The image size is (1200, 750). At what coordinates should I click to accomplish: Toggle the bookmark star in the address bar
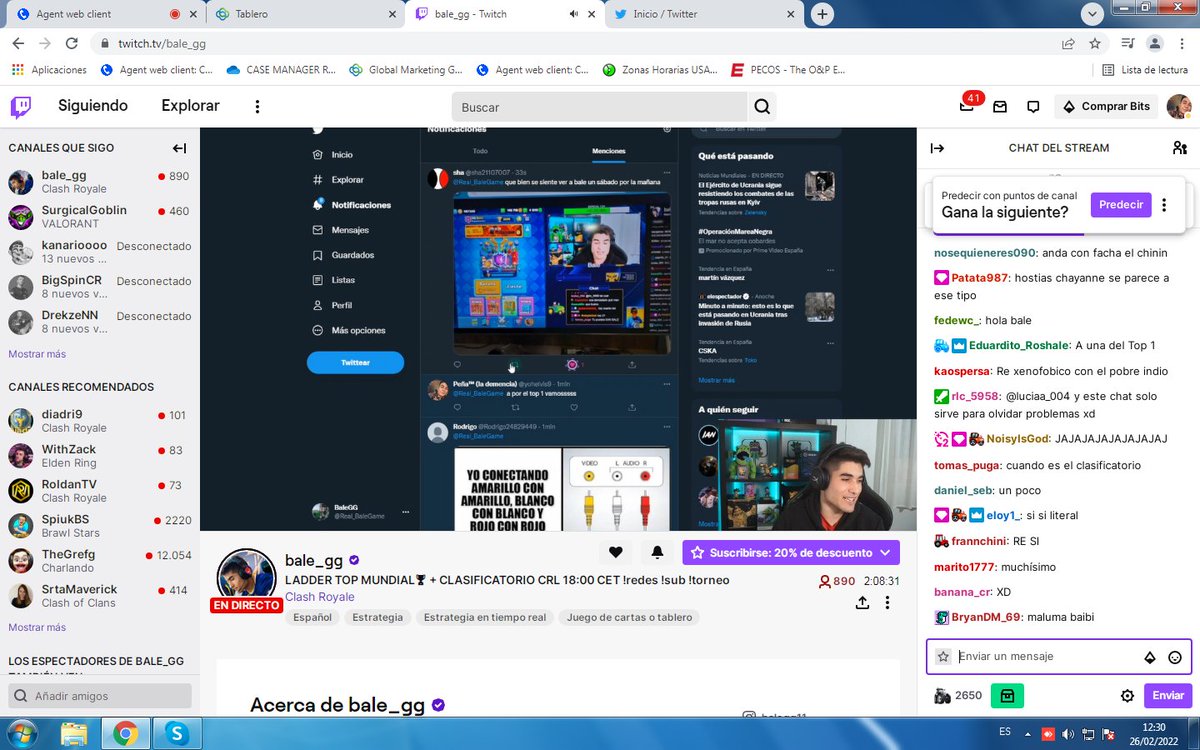point(1095,43)
